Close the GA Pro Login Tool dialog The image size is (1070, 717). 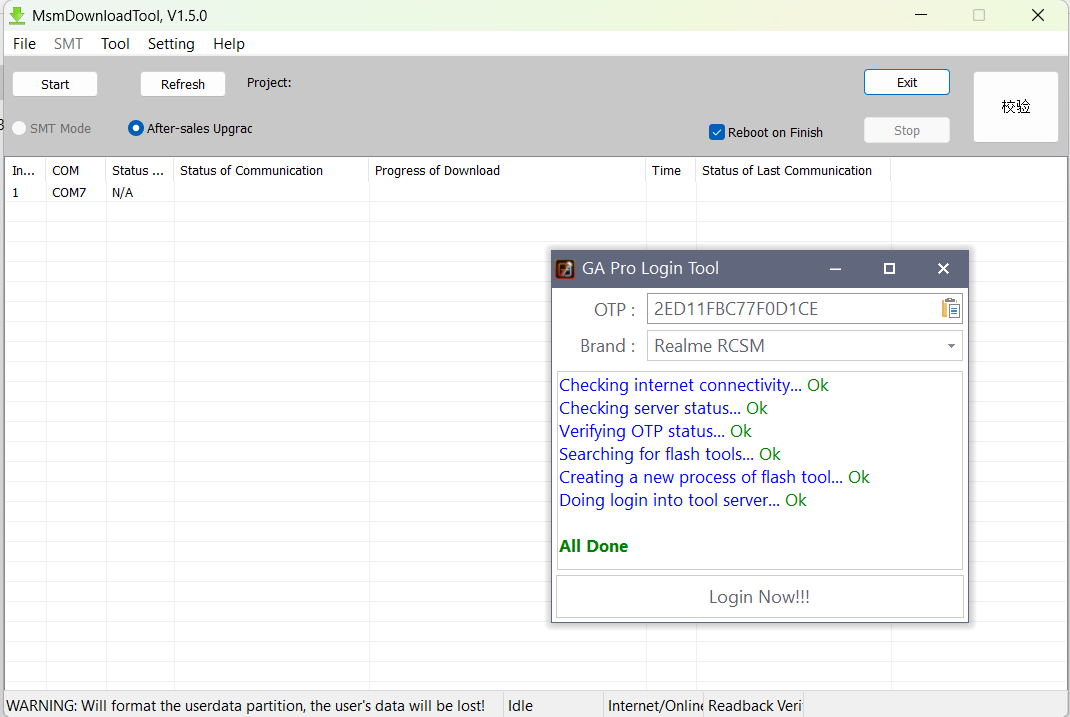pos(943,268)
